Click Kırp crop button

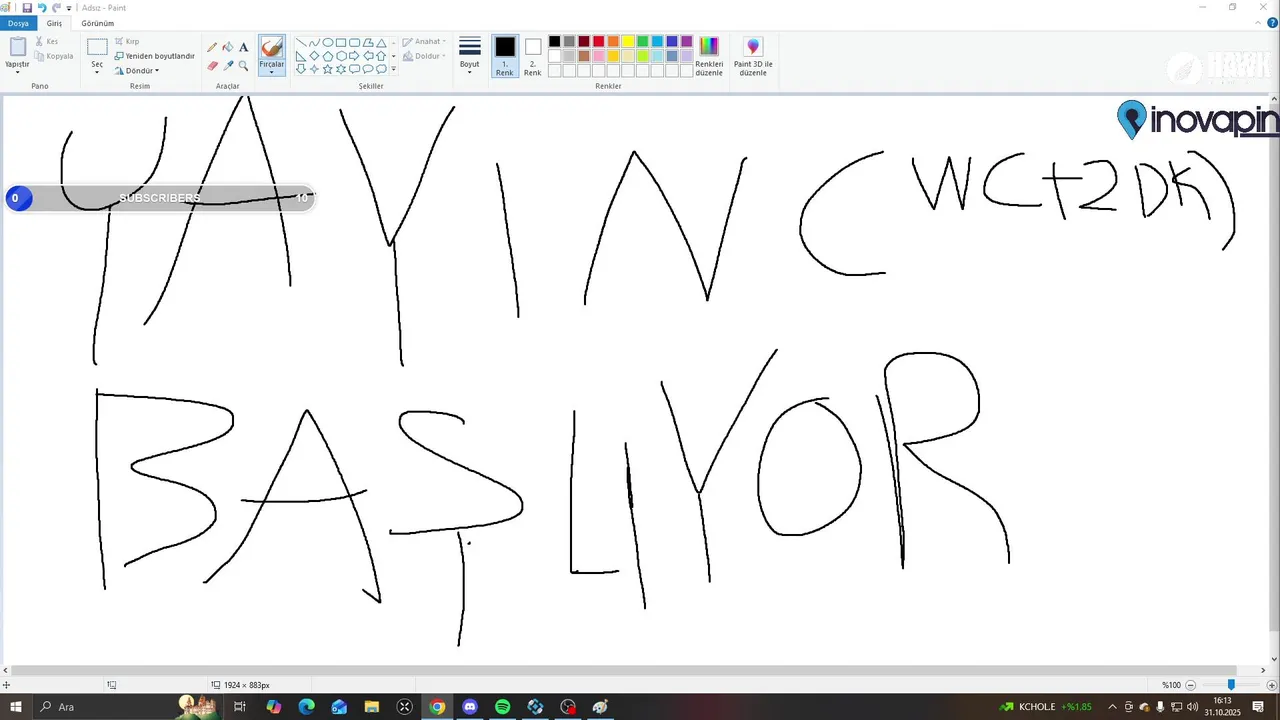click(127, 41)
